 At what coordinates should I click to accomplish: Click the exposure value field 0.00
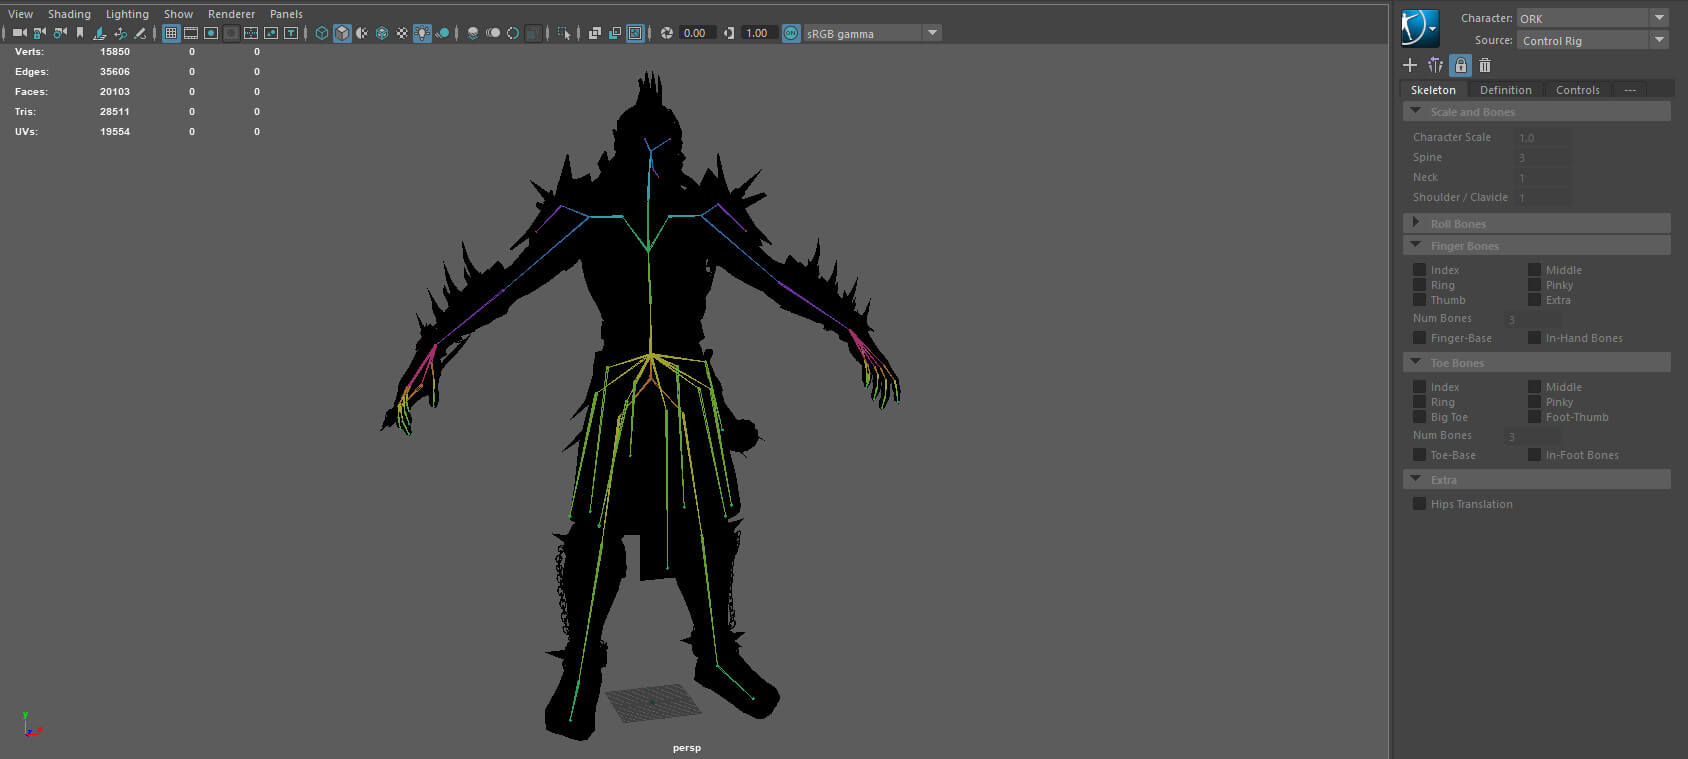point(697,33)
